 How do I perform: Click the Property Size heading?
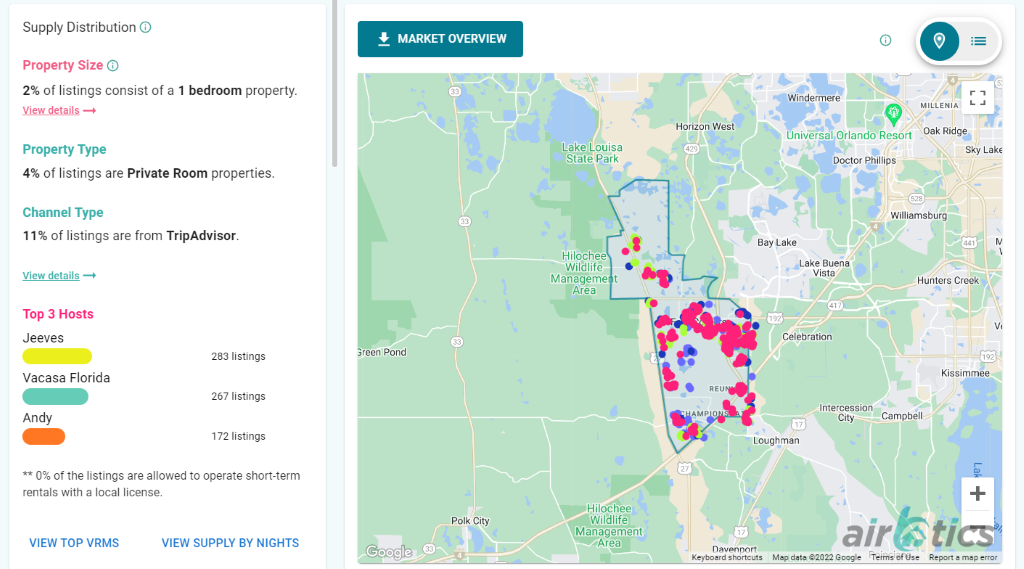[x=63, y=65]
